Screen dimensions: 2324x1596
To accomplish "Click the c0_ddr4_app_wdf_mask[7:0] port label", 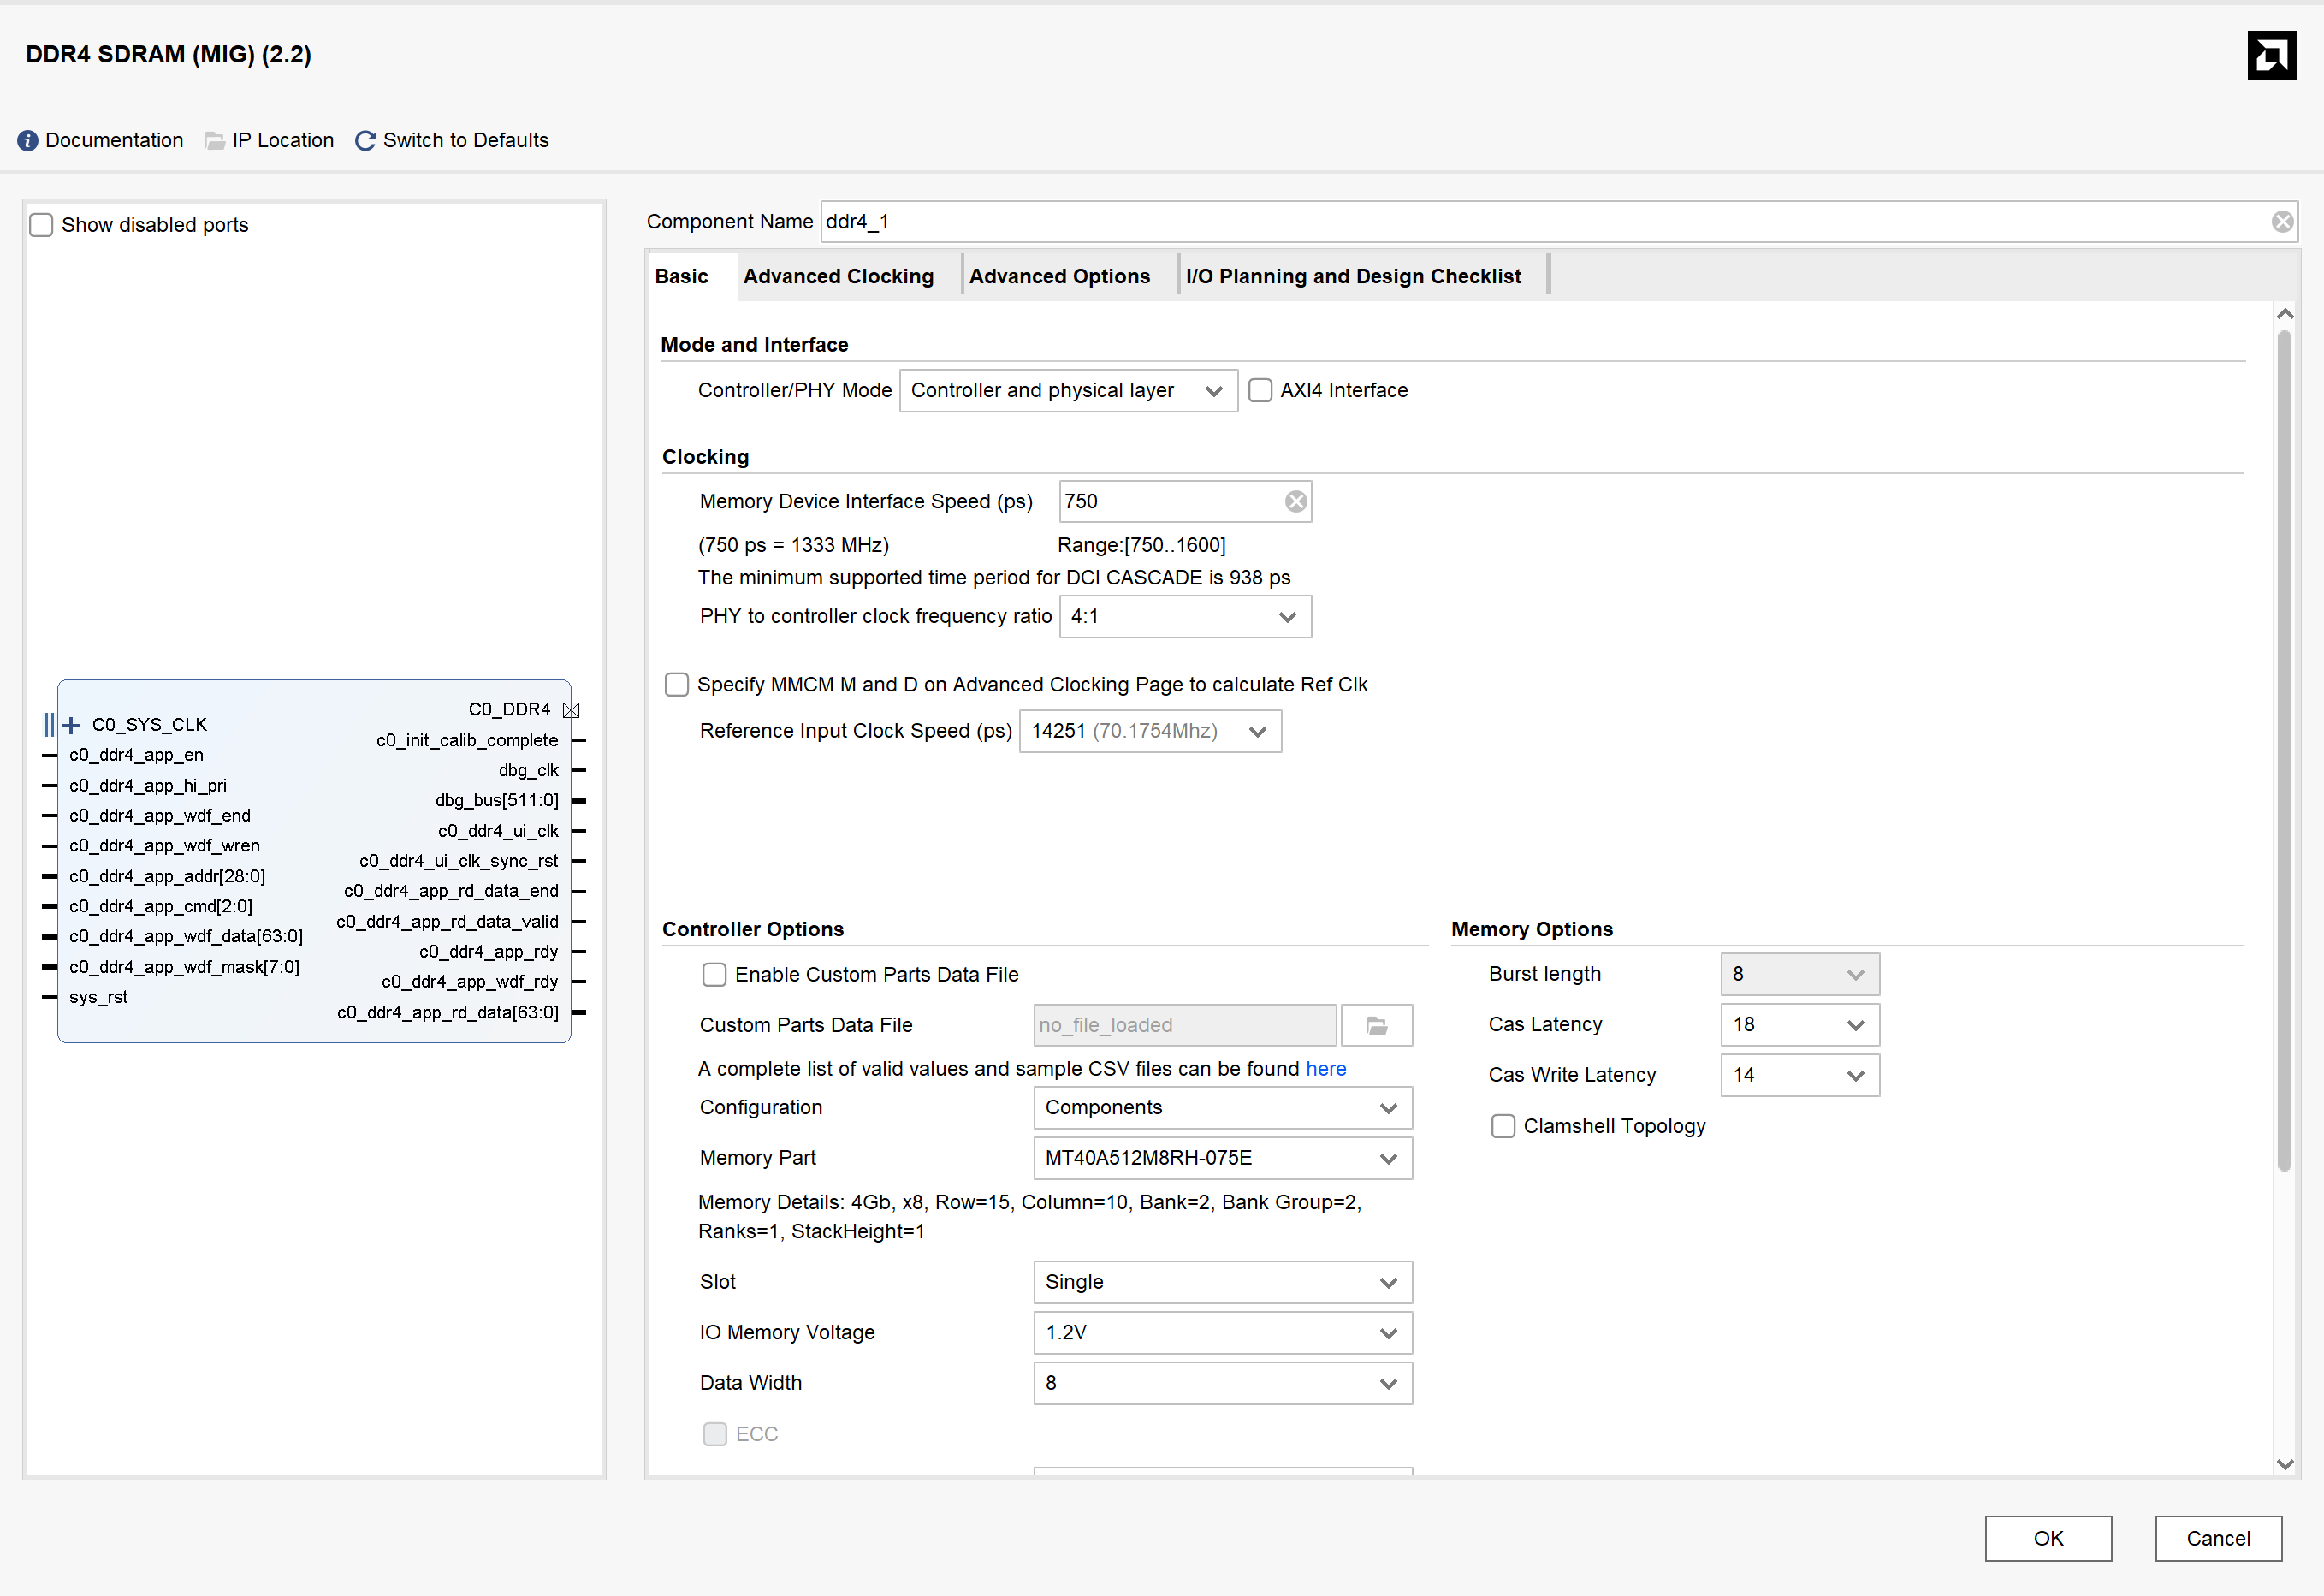I will point(184,967).
